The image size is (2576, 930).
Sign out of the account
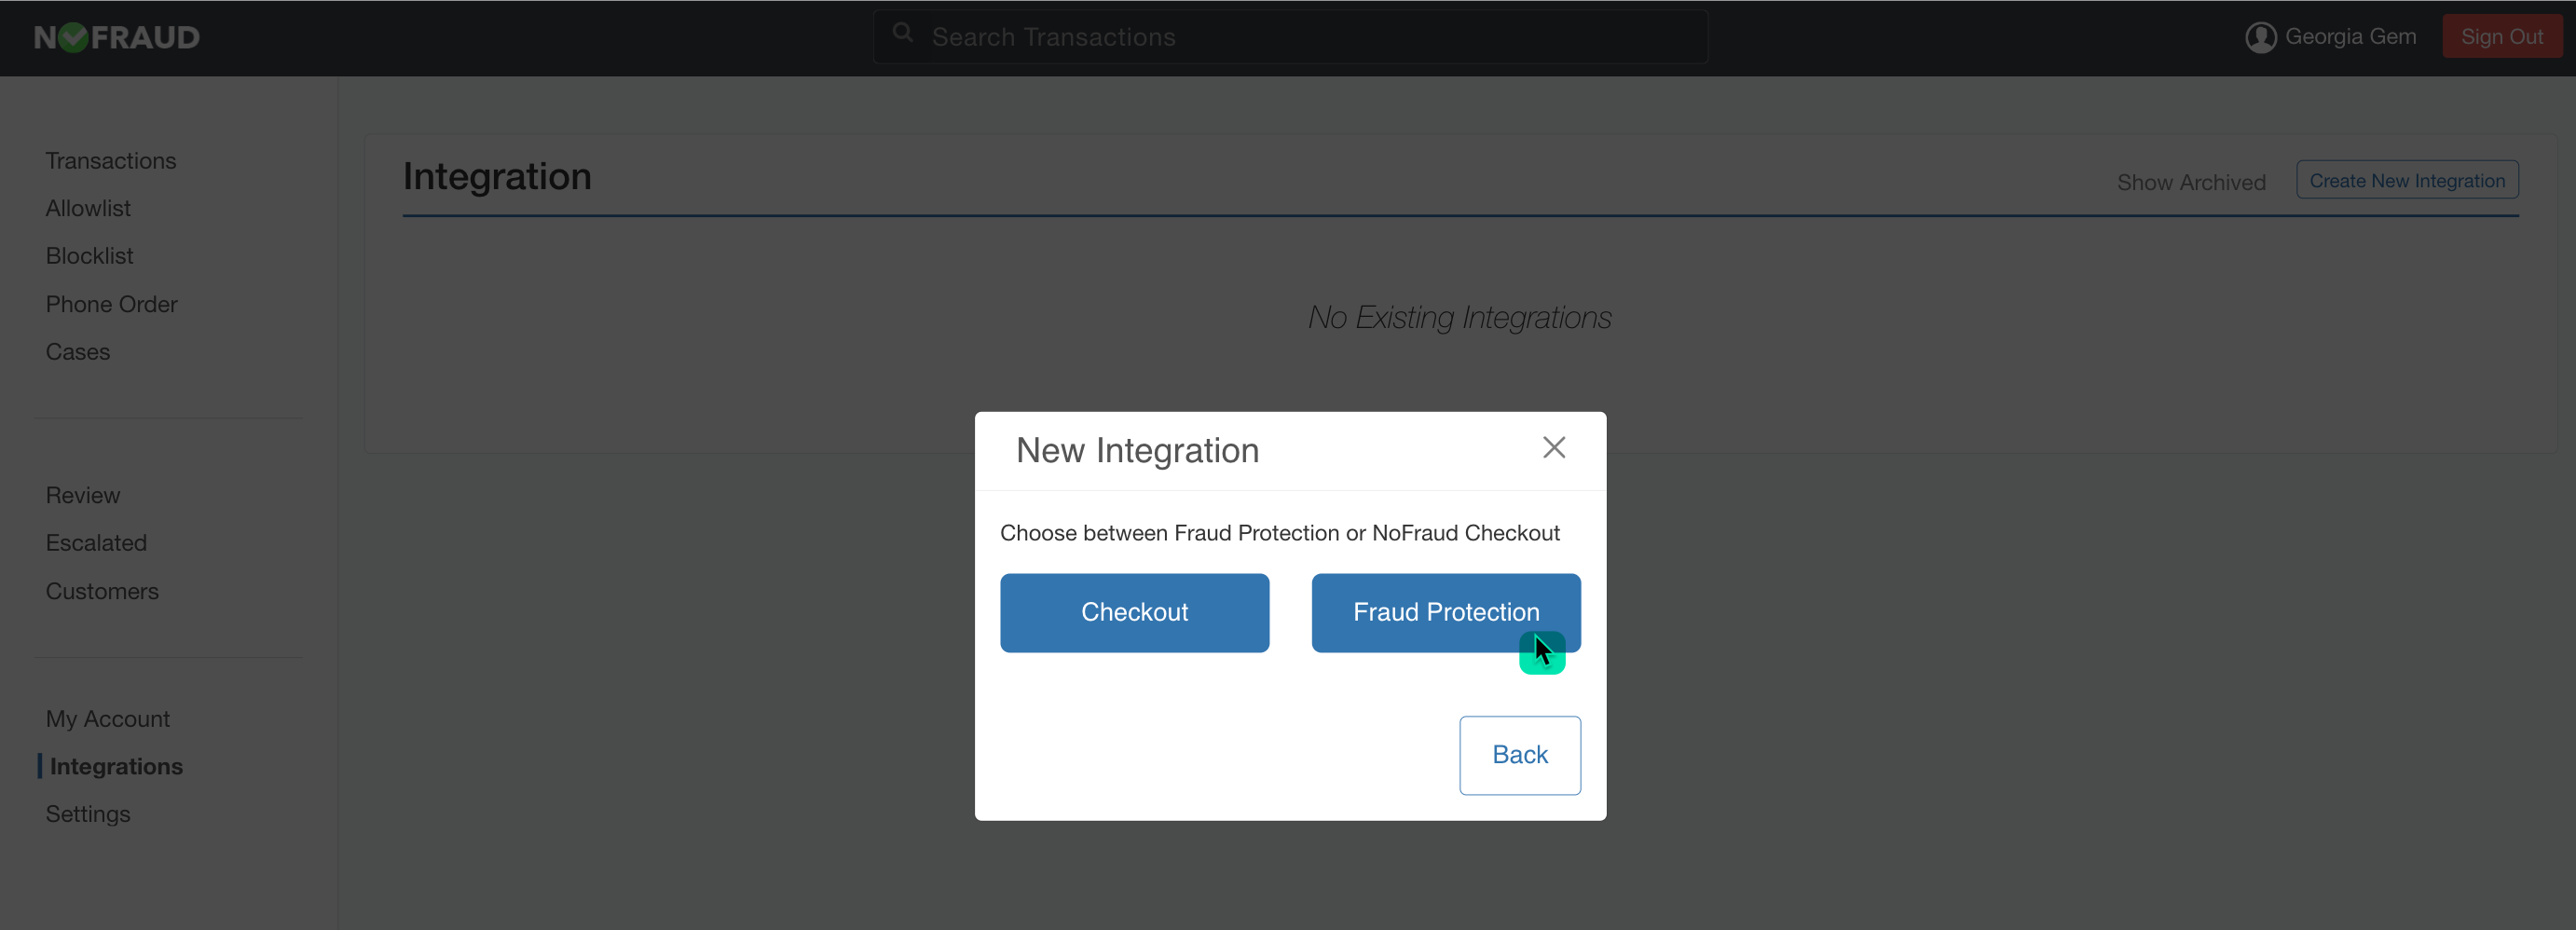click(x=2502, y=36)
